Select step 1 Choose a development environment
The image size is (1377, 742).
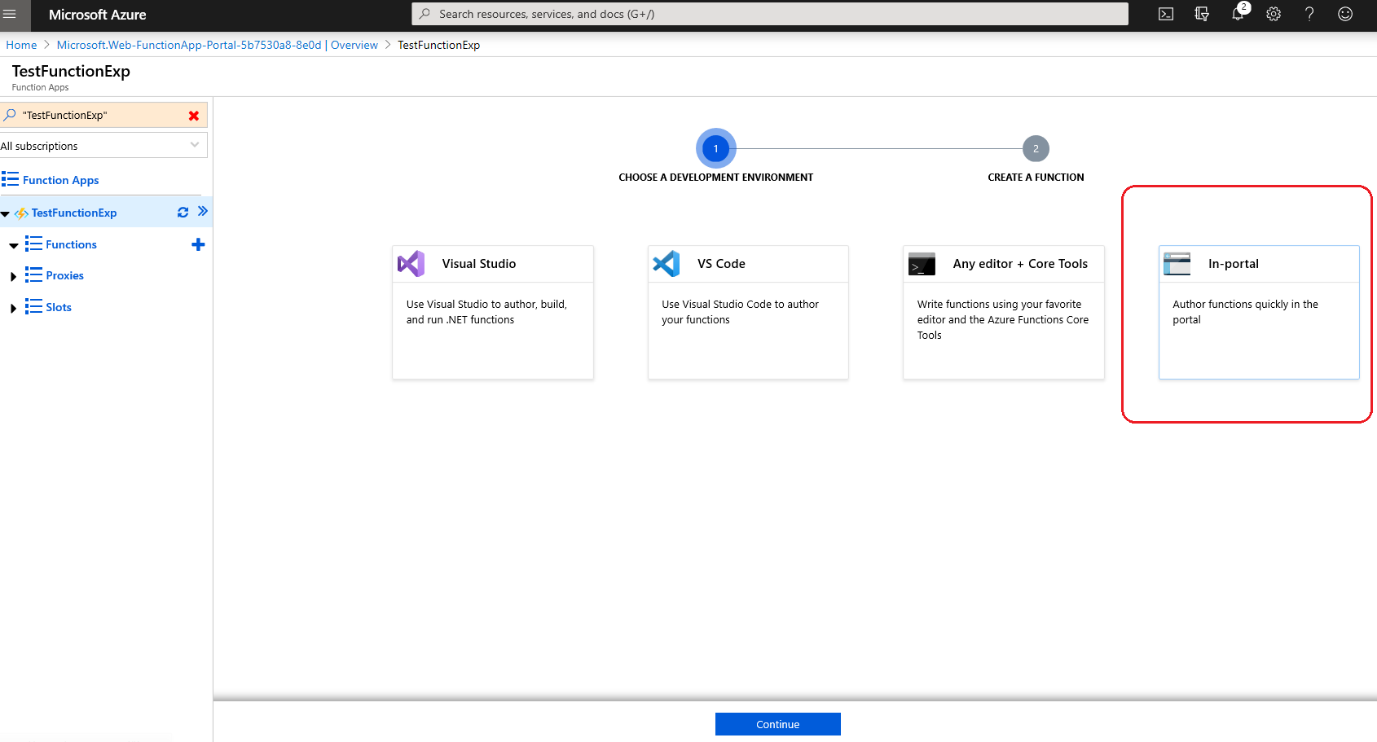point(716,149)
